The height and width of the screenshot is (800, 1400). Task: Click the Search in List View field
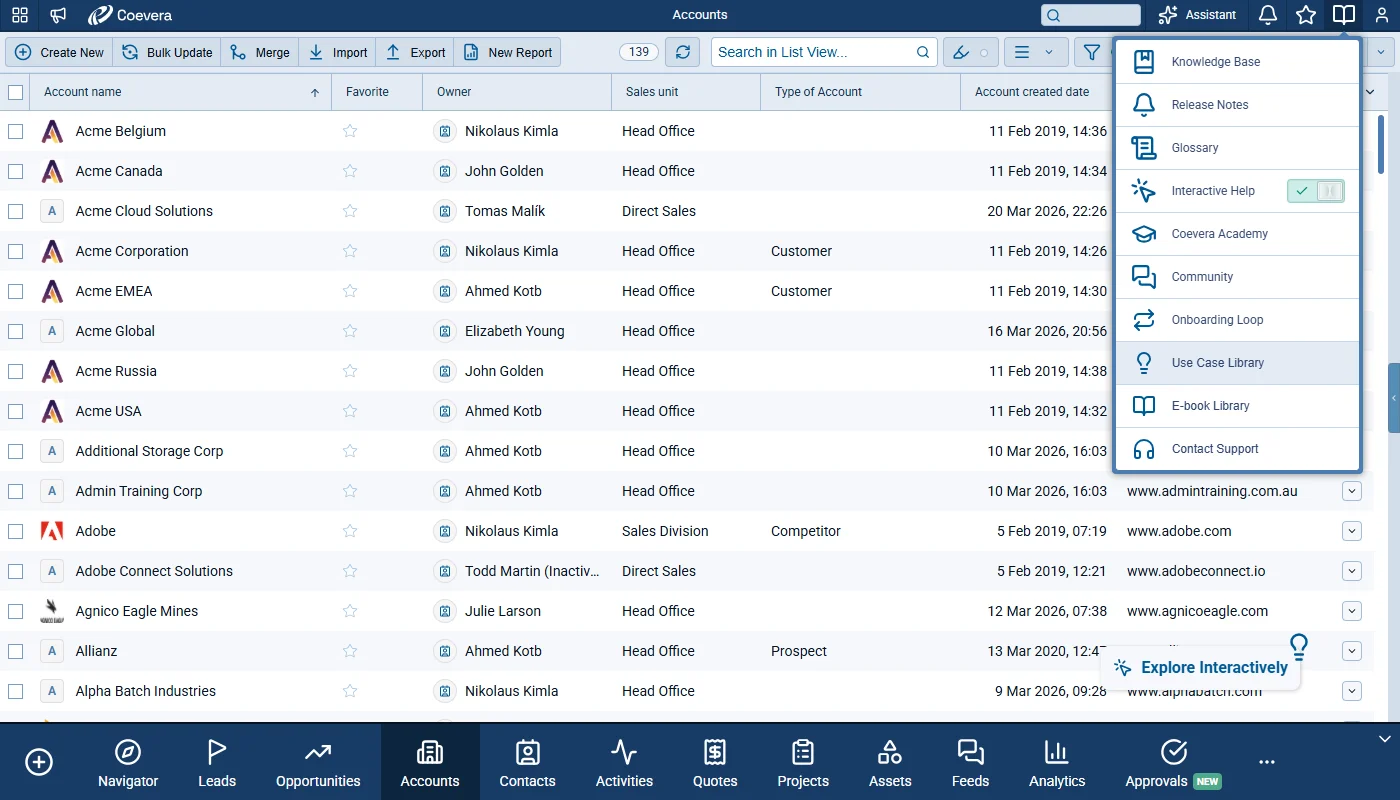coord(824,52)
